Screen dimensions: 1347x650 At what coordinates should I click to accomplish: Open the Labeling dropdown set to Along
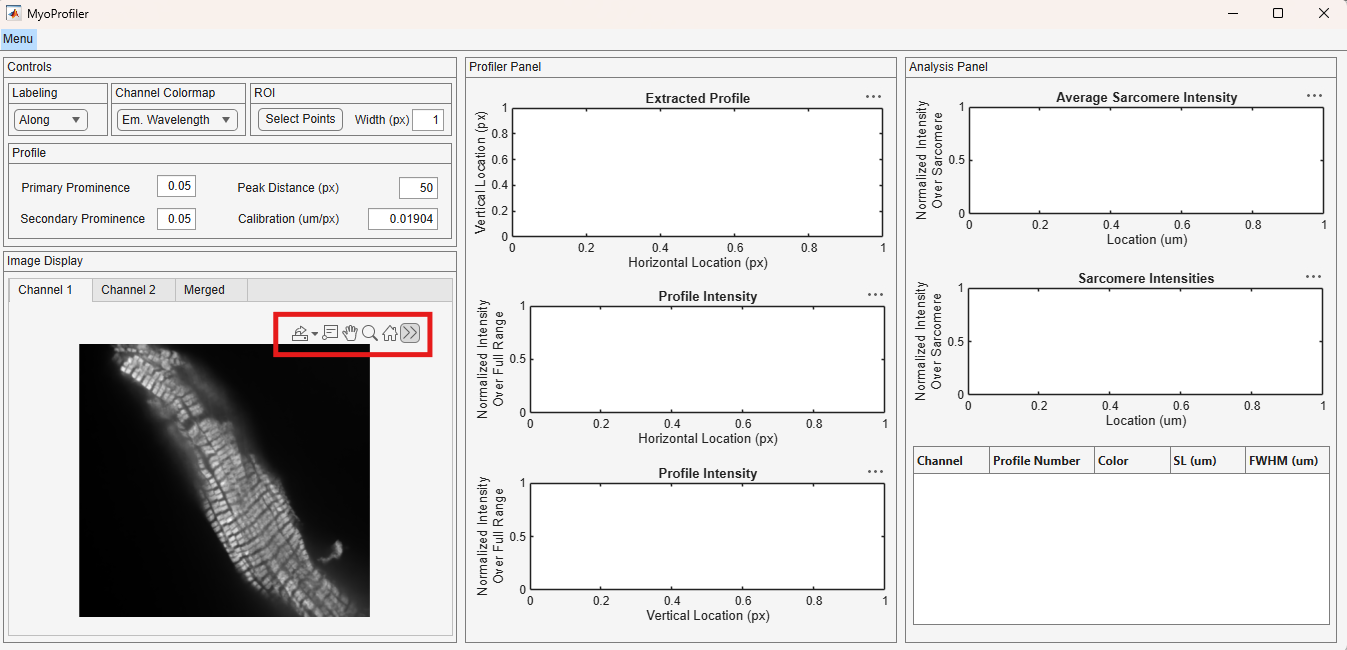point(51,120)
